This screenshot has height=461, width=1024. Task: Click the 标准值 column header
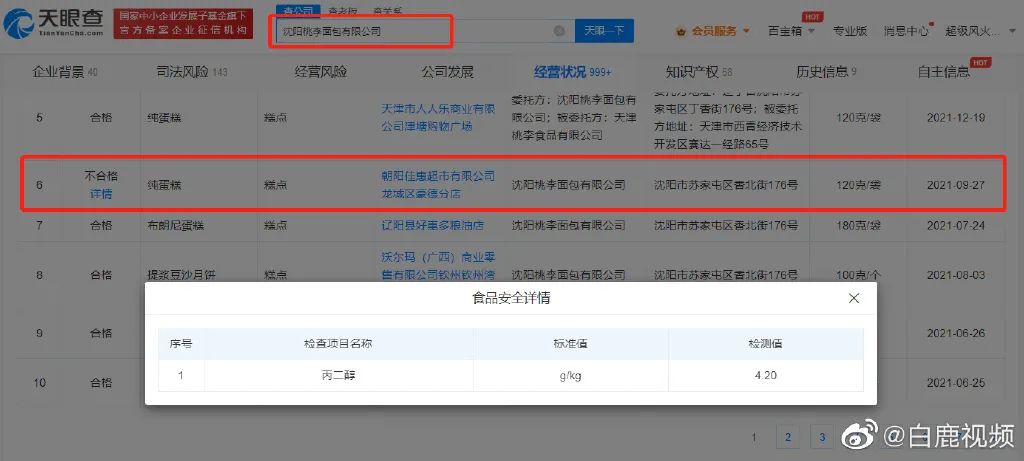[x=571, y=343]
